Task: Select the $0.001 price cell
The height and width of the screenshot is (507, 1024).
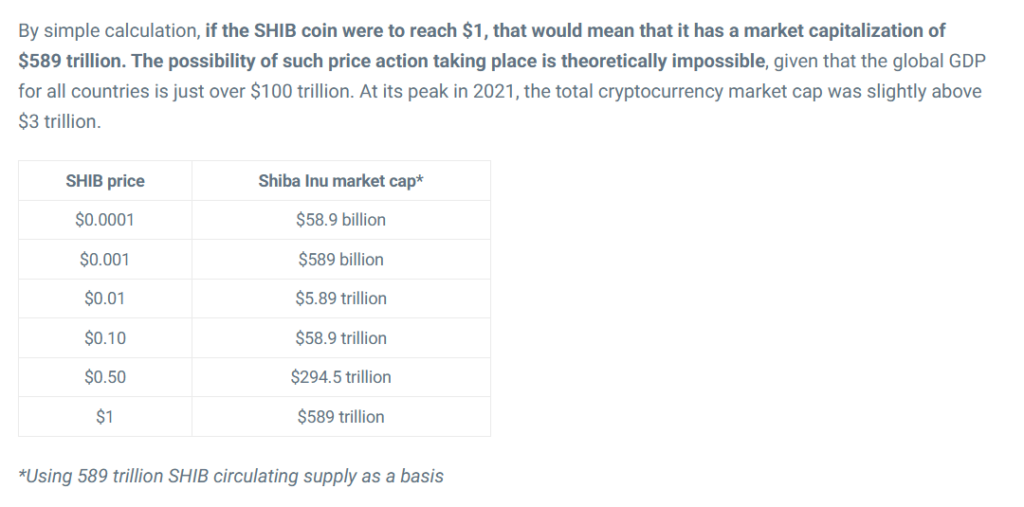Action: [x=105, y=259]
